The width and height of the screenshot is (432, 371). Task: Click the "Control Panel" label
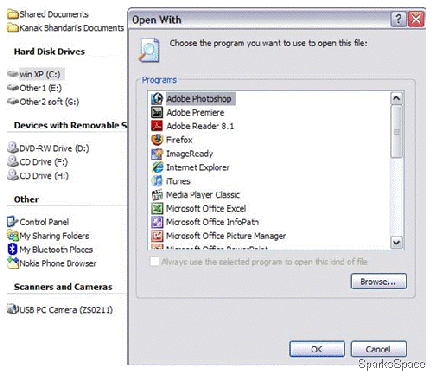click(44, 222)
